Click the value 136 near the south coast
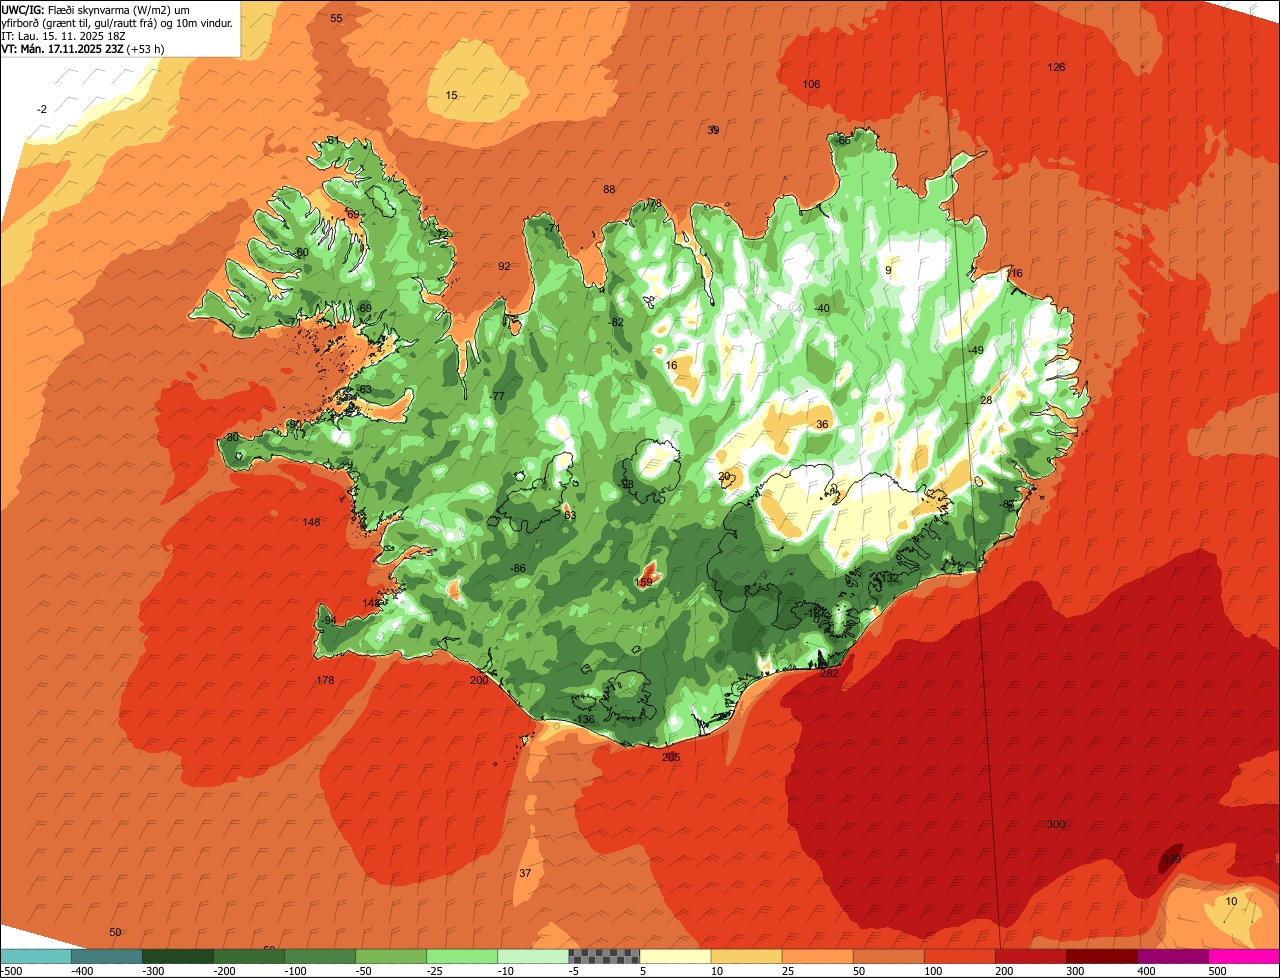This screenshot has height=978, width=1280. 586,720
